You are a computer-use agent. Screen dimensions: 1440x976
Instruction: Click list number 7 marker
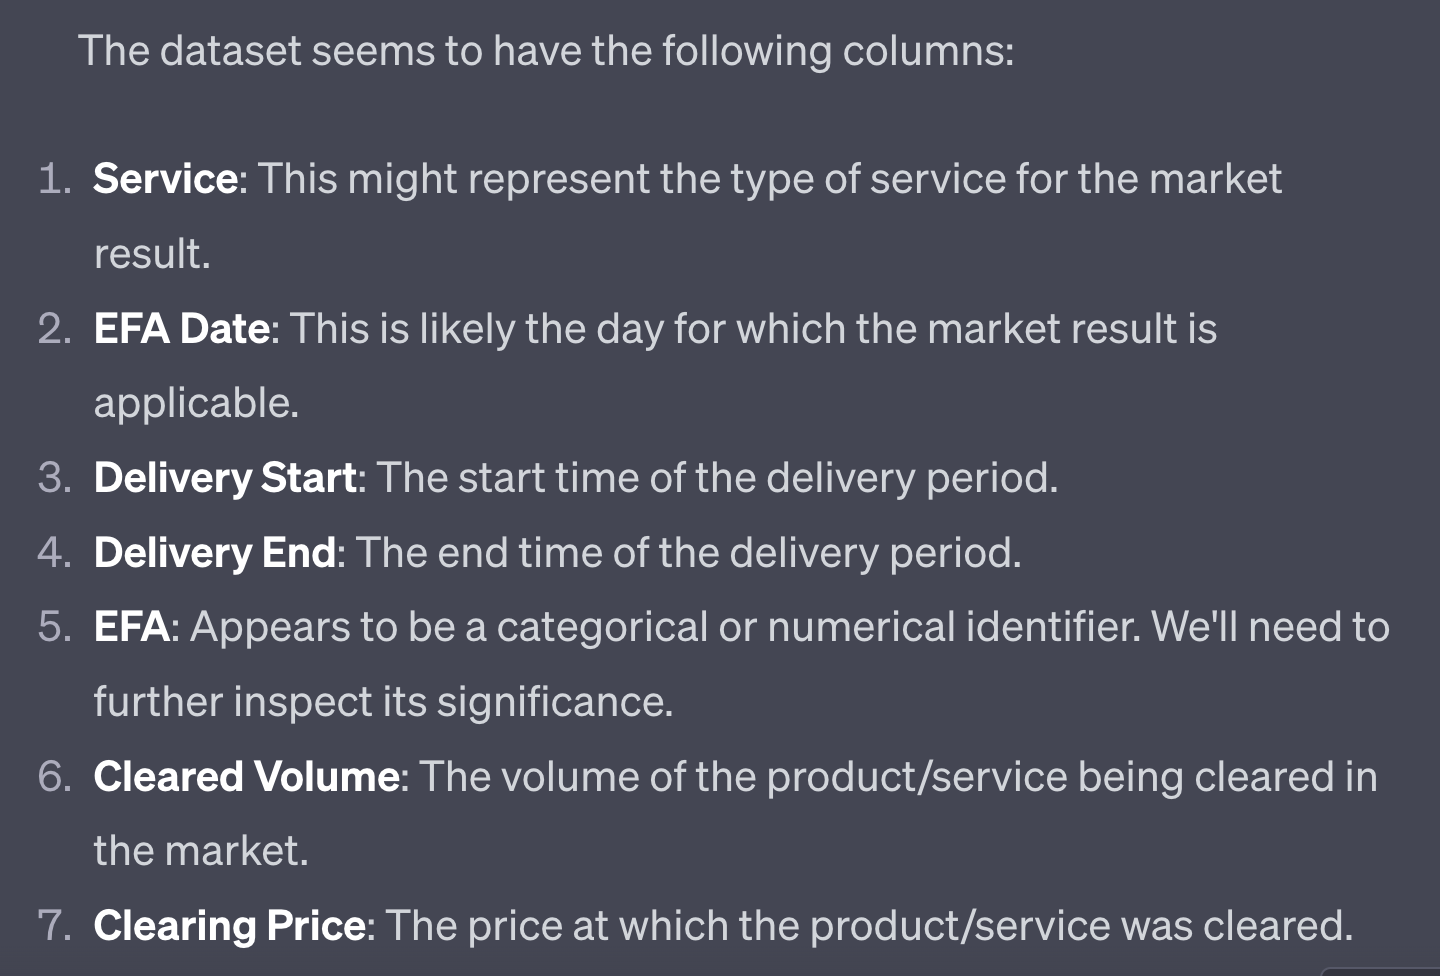[54, 926]
